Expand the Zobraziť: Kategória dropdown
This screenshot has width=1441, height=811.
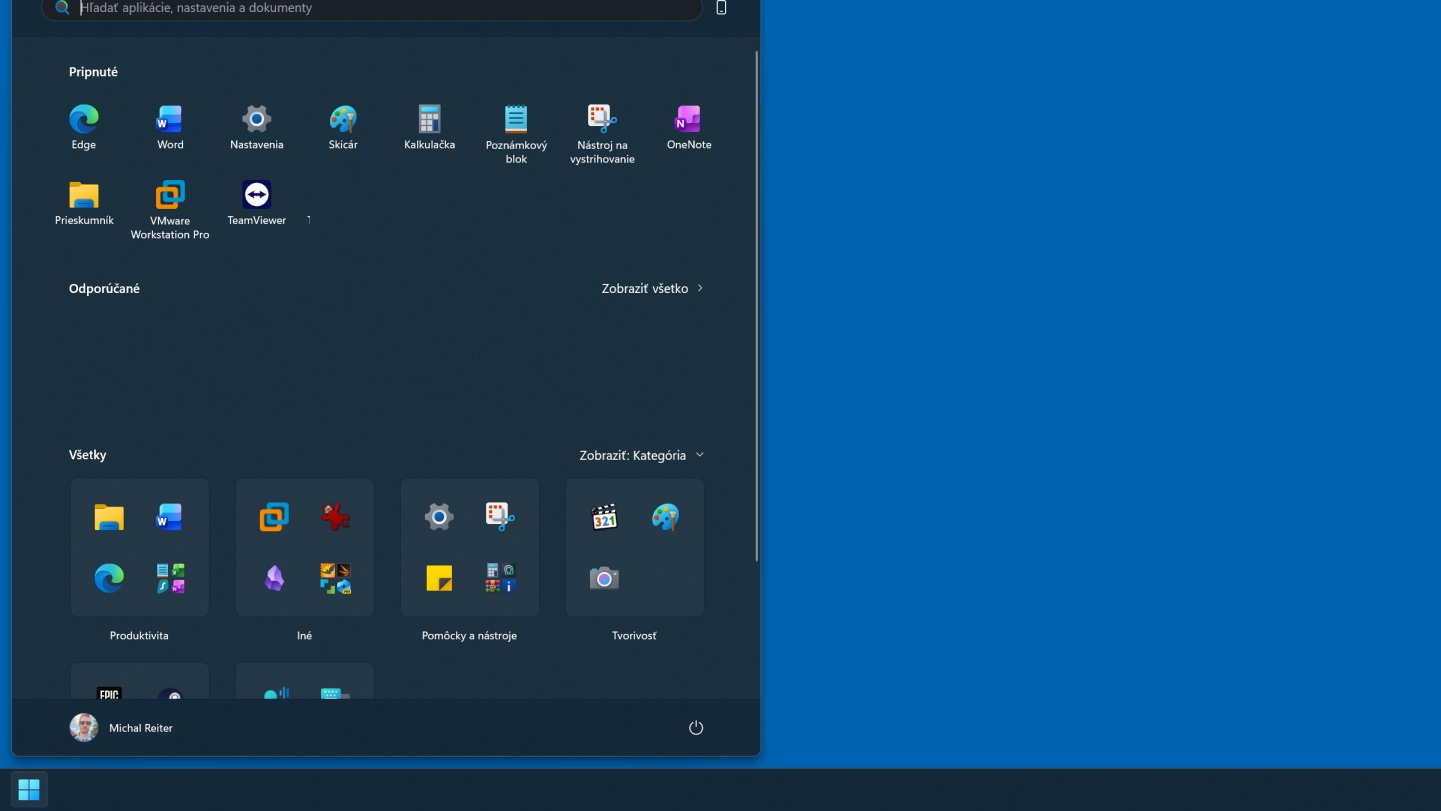(x=641, y=455)
